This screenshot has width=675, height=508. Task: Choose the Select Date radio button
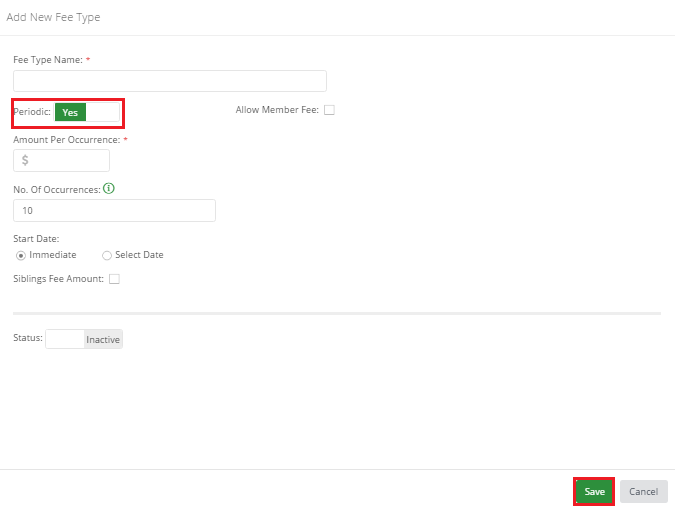(107, 256)
